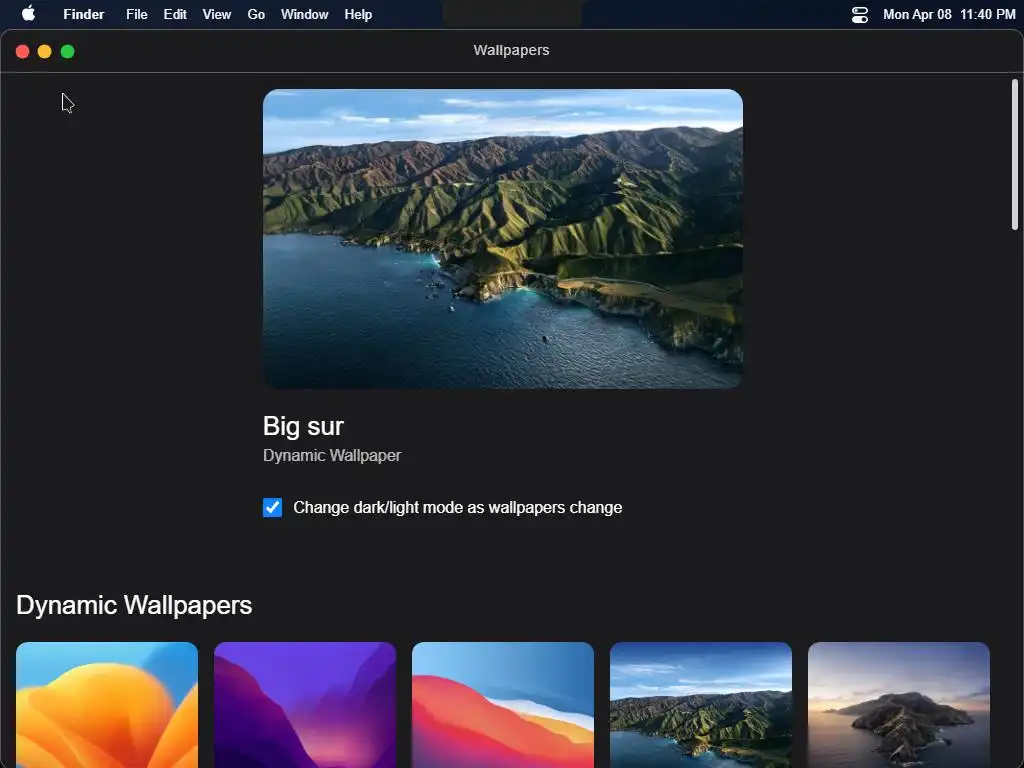Close the Wallpapers window with the red button
The width and height of the screenshot is (1024, 768).
pos(22,52)
